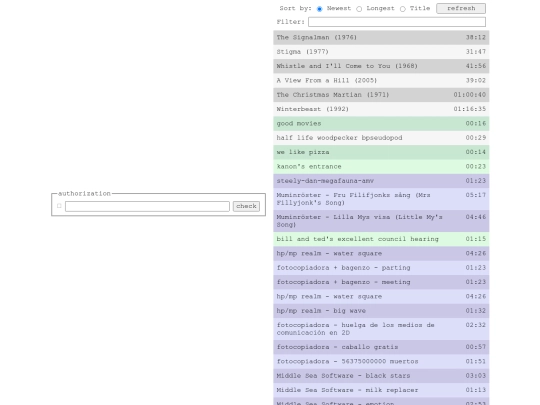540x405 pixels.
Task: Open fotocopiadora - 56375000000 muertos
Action: pos(381,362)
